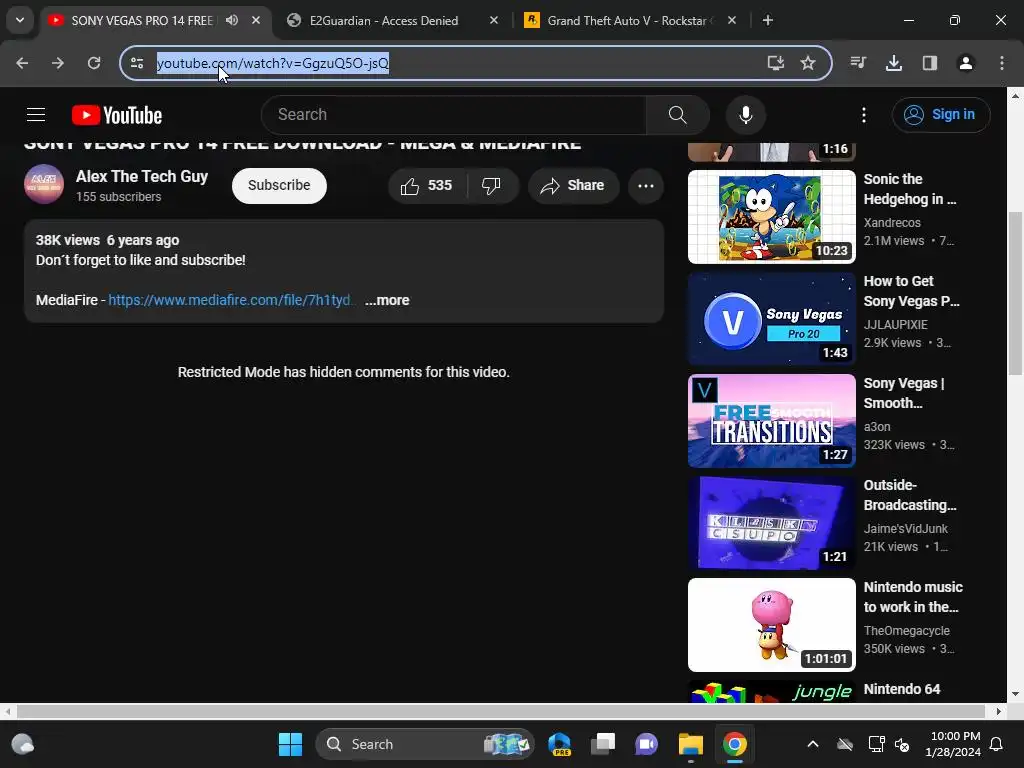This screenshot has height=768, width=1024.
Task: Open Chrome three-dot menu
Action: 1002,63
